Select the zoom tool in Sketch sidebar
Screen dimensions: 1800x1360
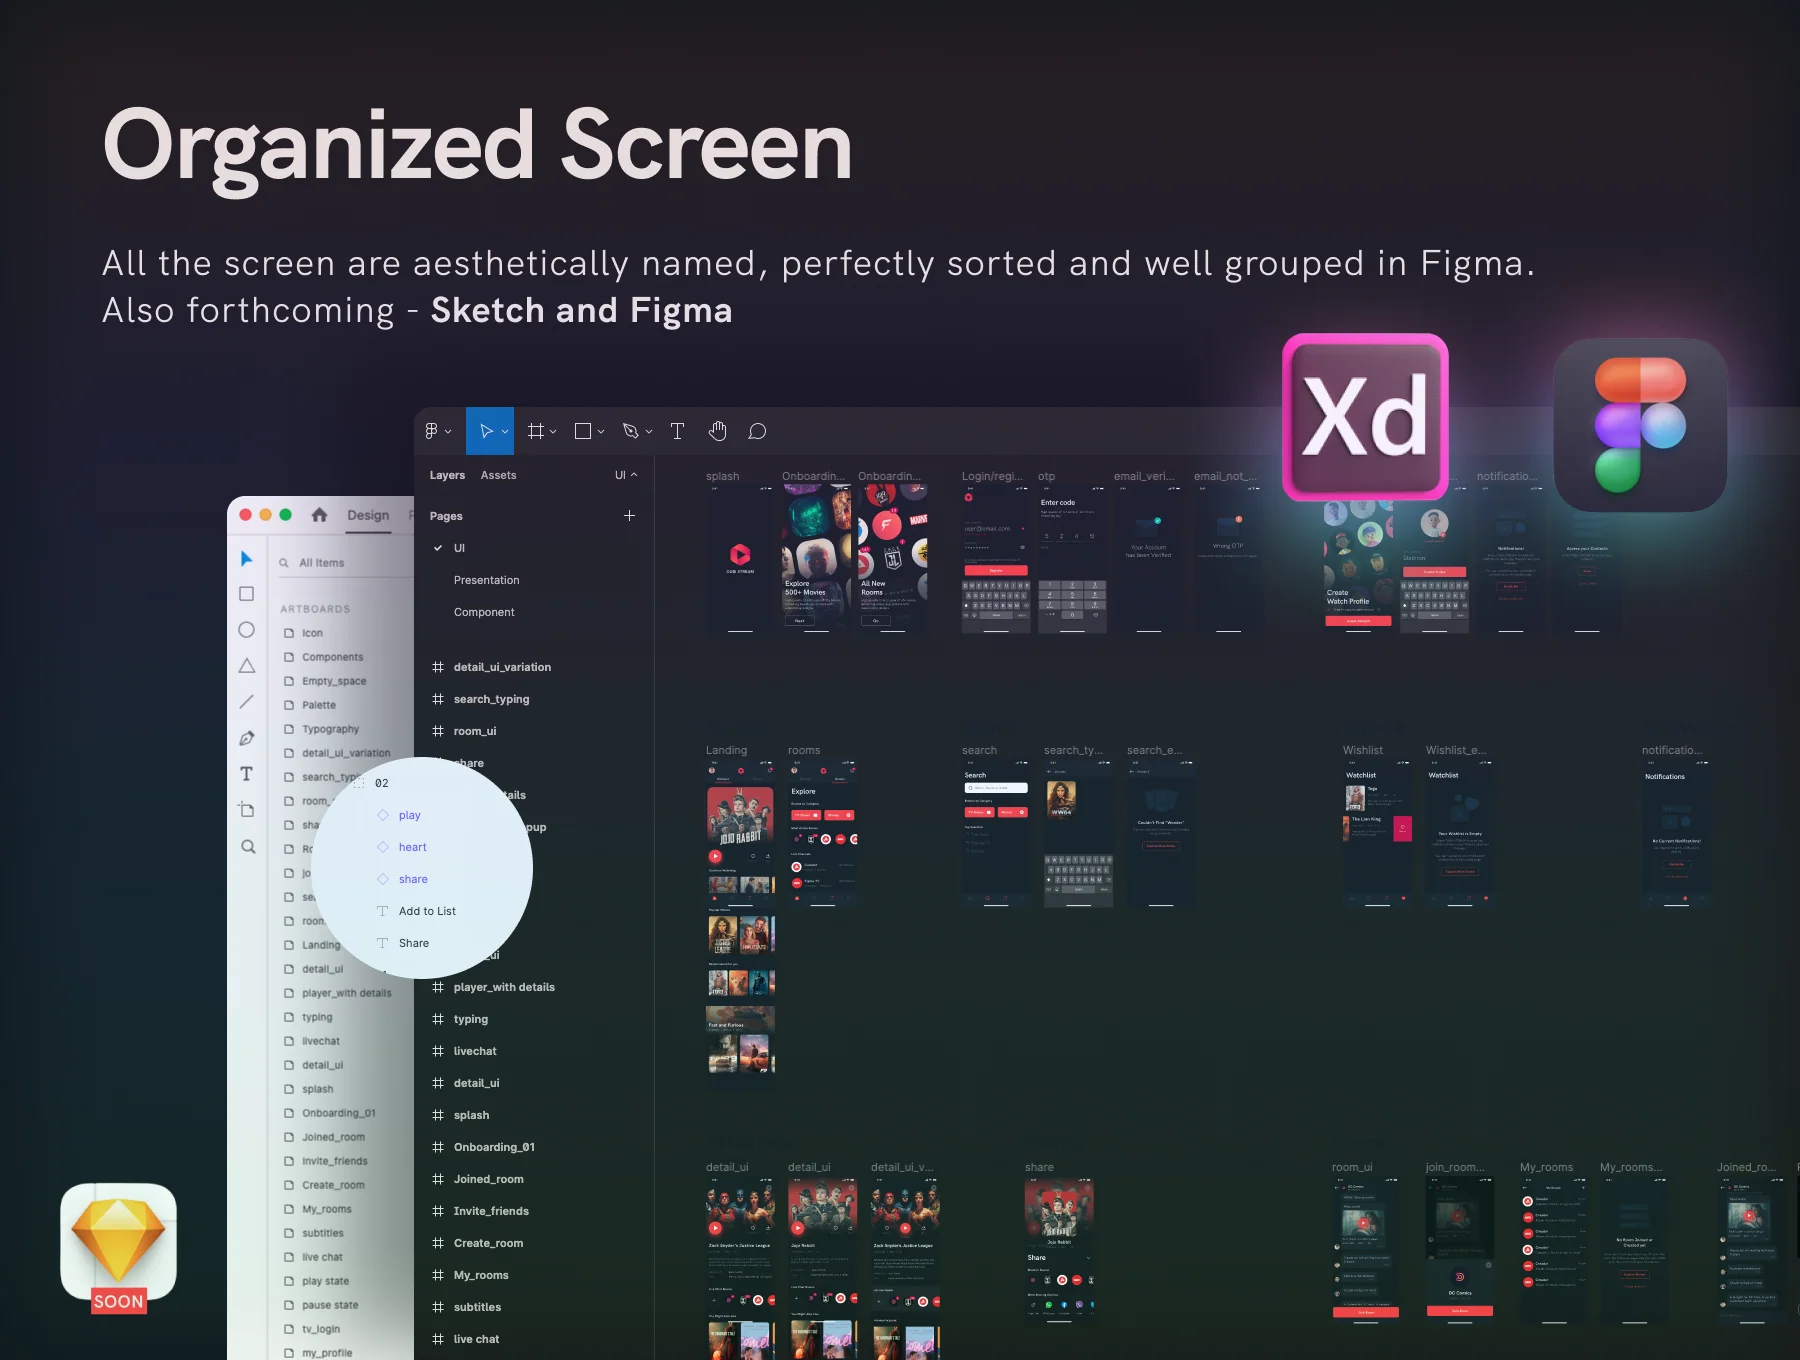tap(248, 847)
